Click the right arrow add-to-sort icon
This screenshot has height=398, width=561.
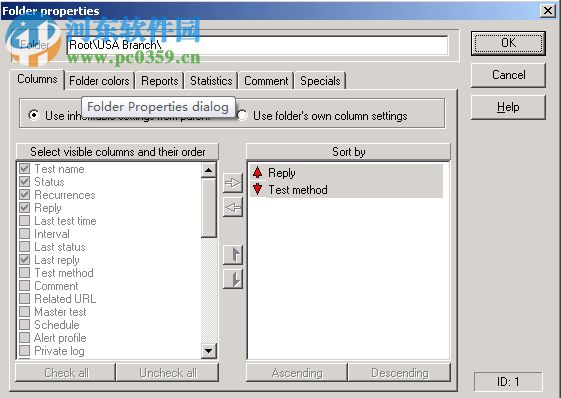(x=233, y=183)
